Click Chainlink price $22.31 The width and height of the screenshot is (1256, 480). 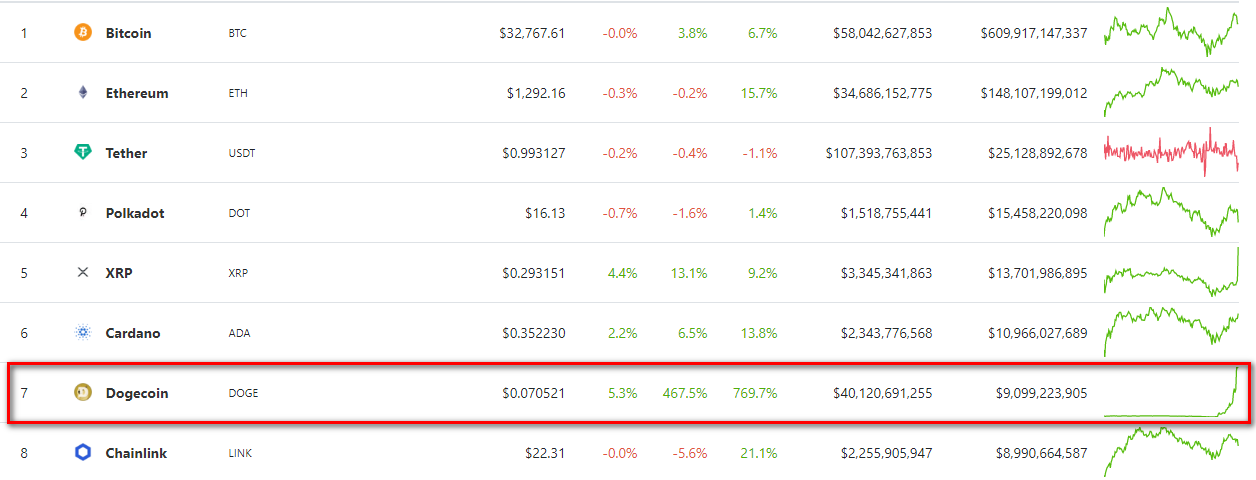[x=545, y=453]
